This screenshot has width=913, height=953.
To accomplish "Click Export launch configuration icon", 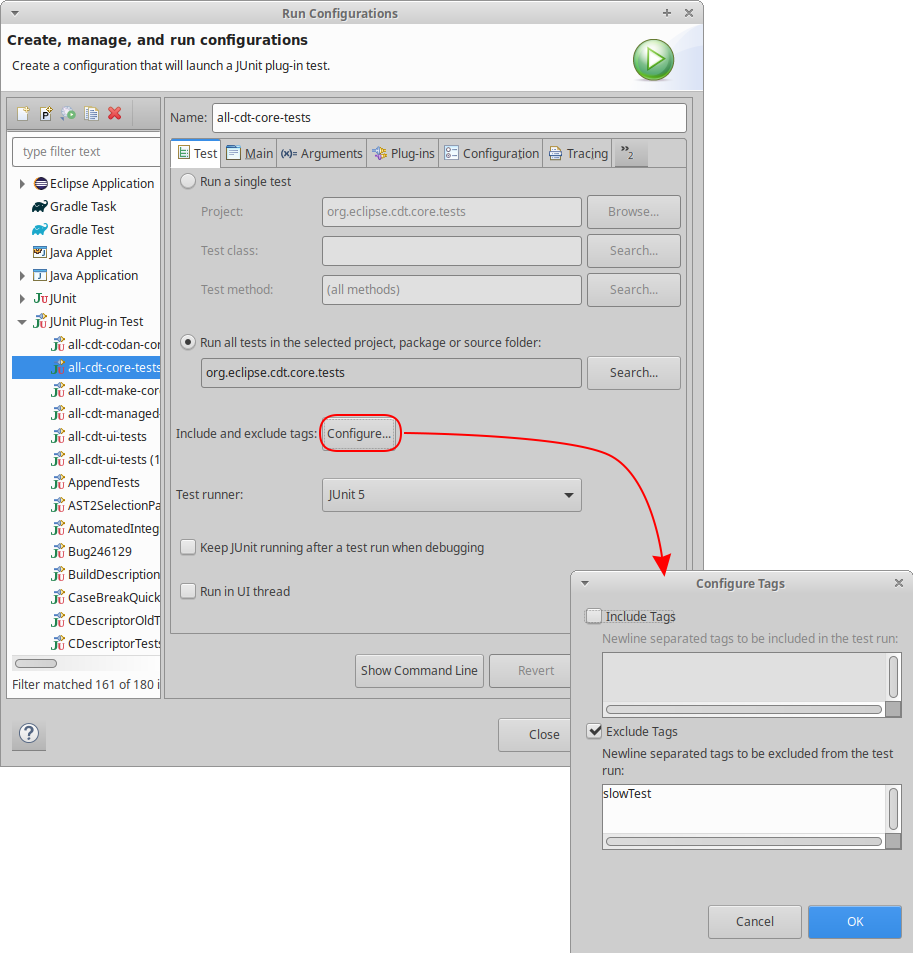I will (68, 114).
